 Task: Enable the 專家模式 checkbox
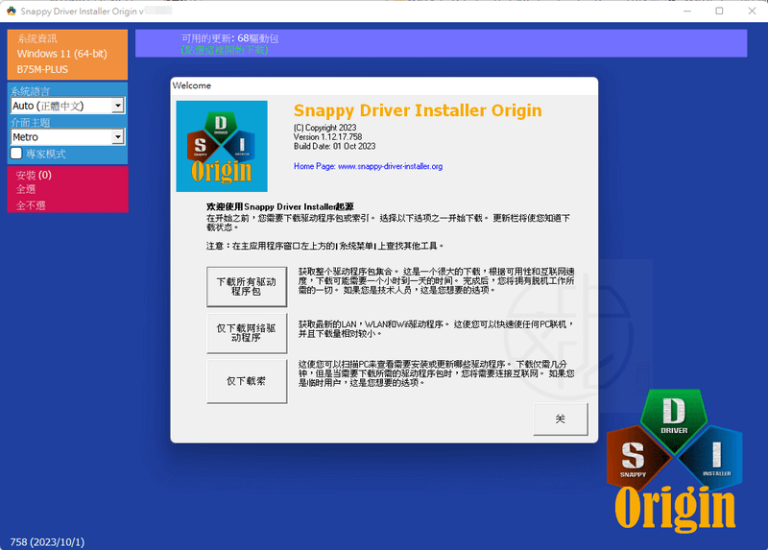coord(16,153)
